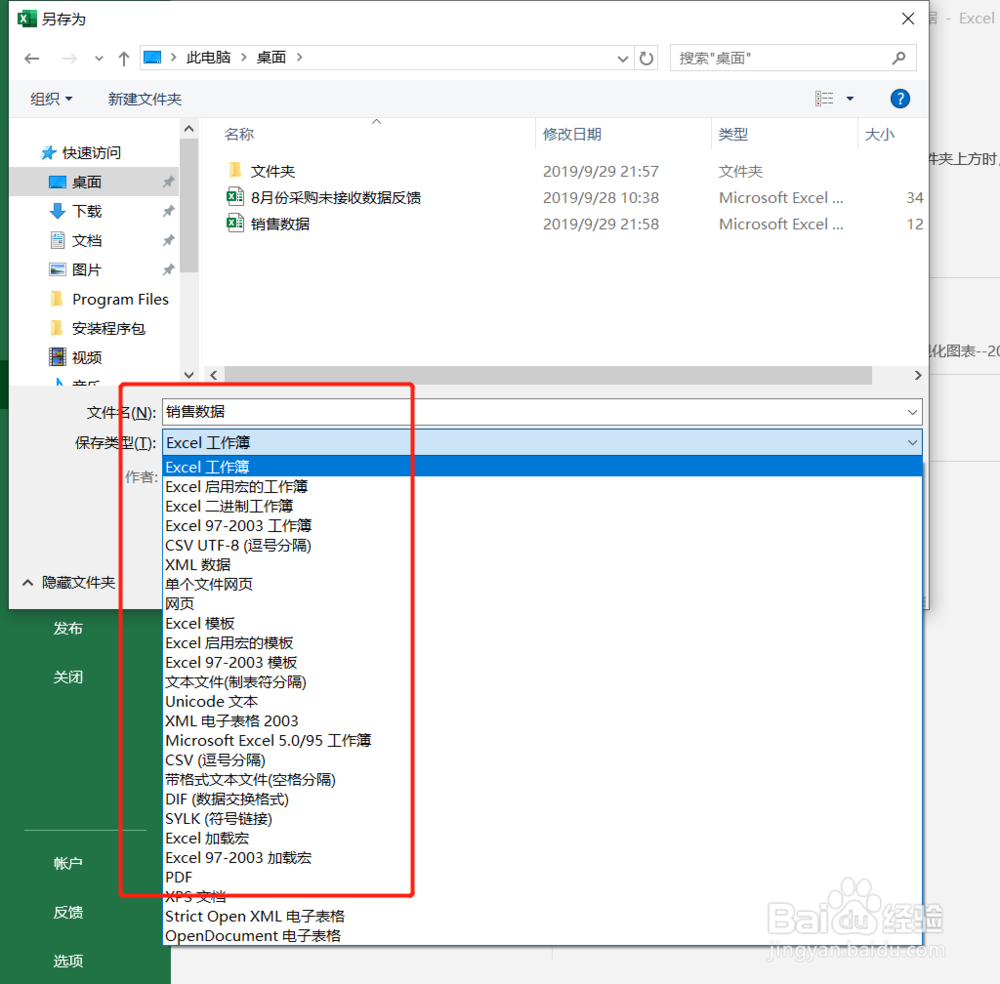1000x984 pixels.
Task: Sort files by the 修改日期 column
Action: pos(572,135)
